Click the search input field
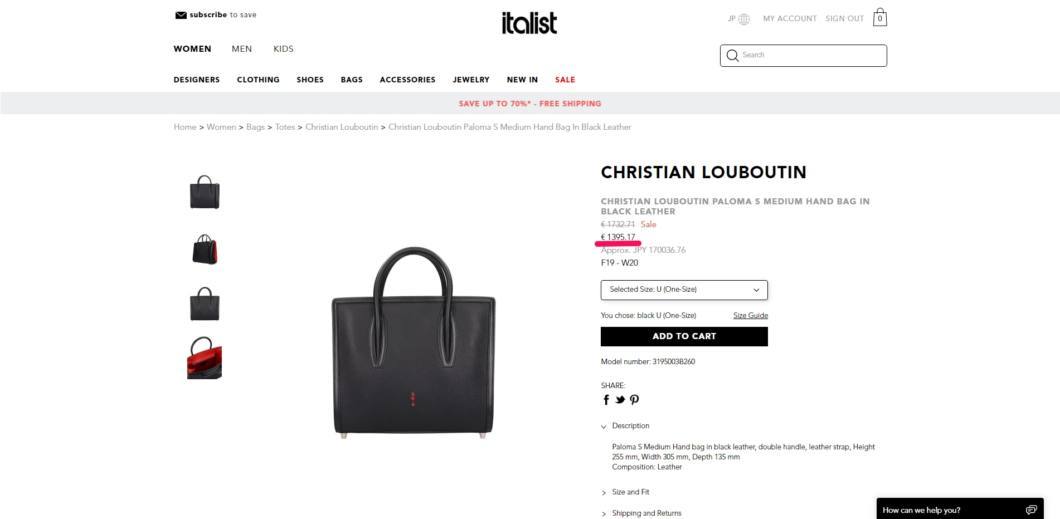The height and width of the screenshot is (519, 1060). click(804, 55)
